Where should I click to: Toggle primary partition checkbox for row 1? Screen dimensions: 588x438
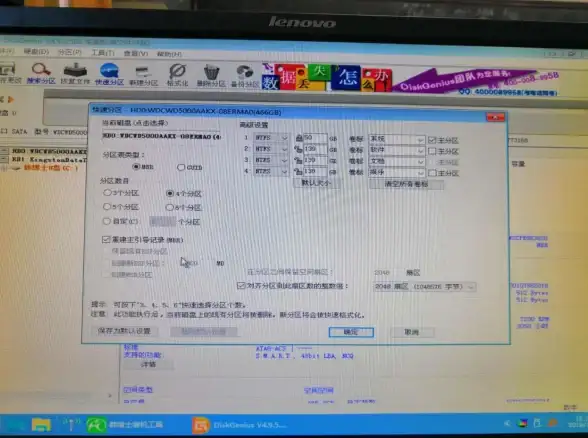click(432, 140)
